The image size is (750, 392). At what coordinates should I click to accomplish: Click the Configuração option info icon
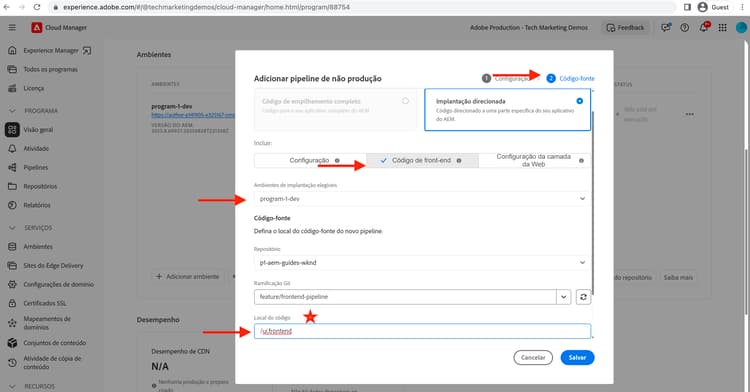coord(337,161)
